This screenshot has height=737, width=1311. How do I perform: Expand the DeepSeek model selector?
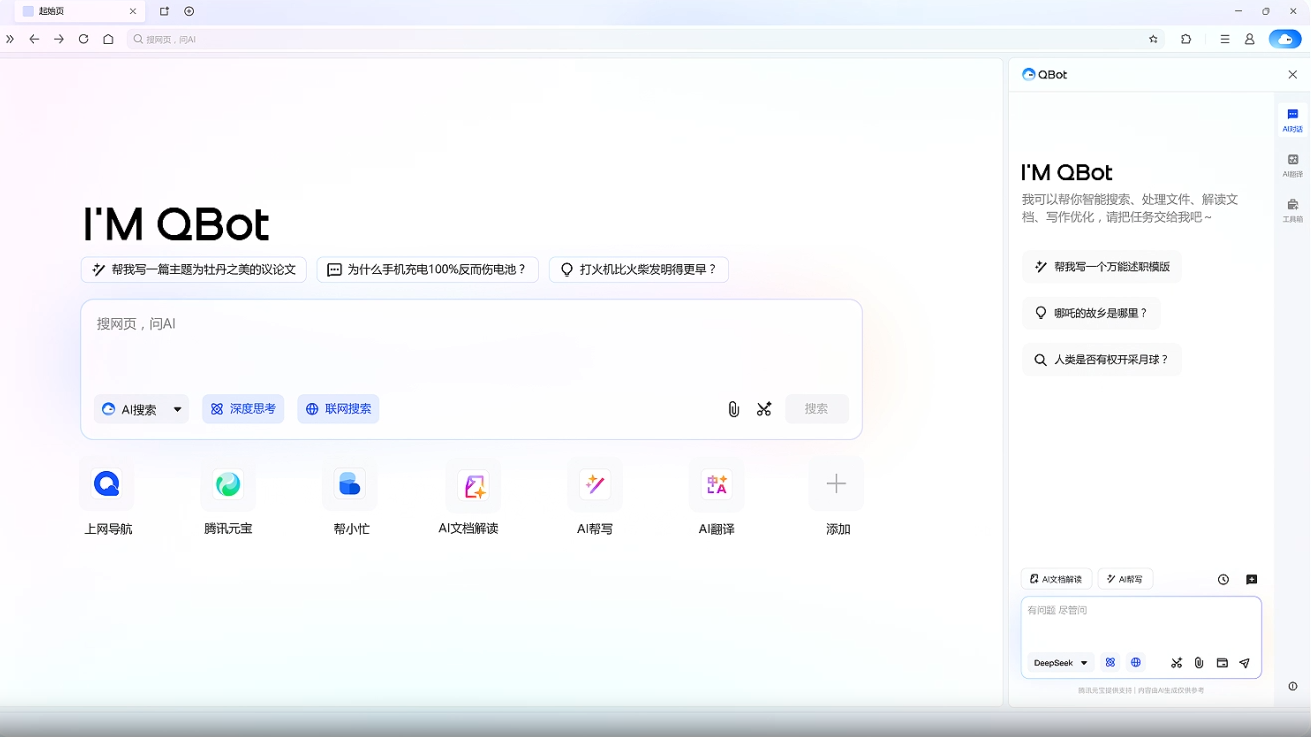(x=1059, y=662)
